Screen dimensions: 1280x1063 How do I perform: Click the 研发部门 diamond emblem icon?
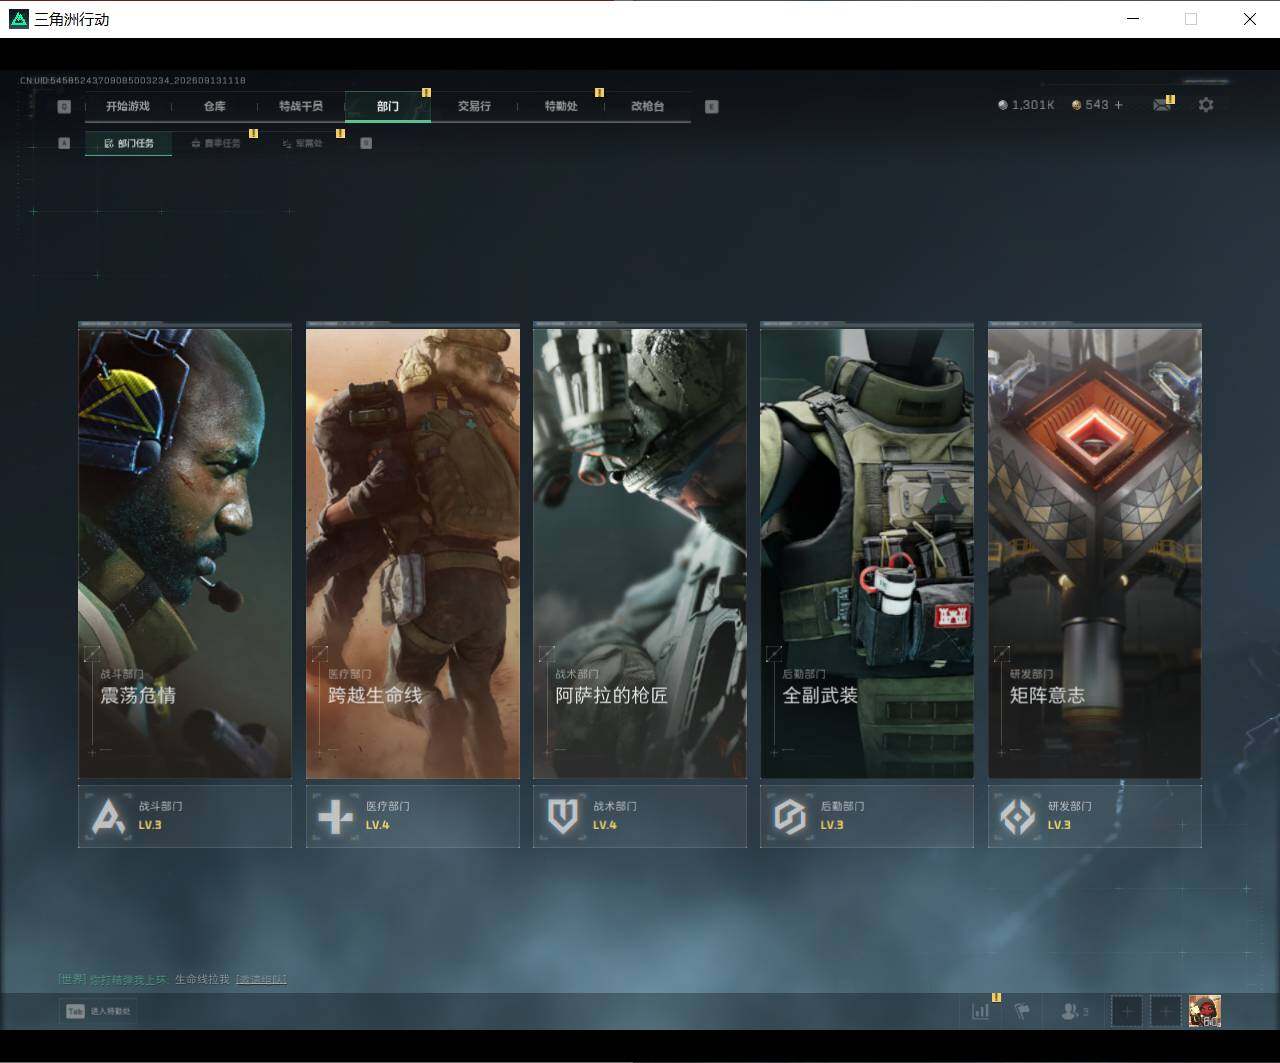pos(1018,816)
